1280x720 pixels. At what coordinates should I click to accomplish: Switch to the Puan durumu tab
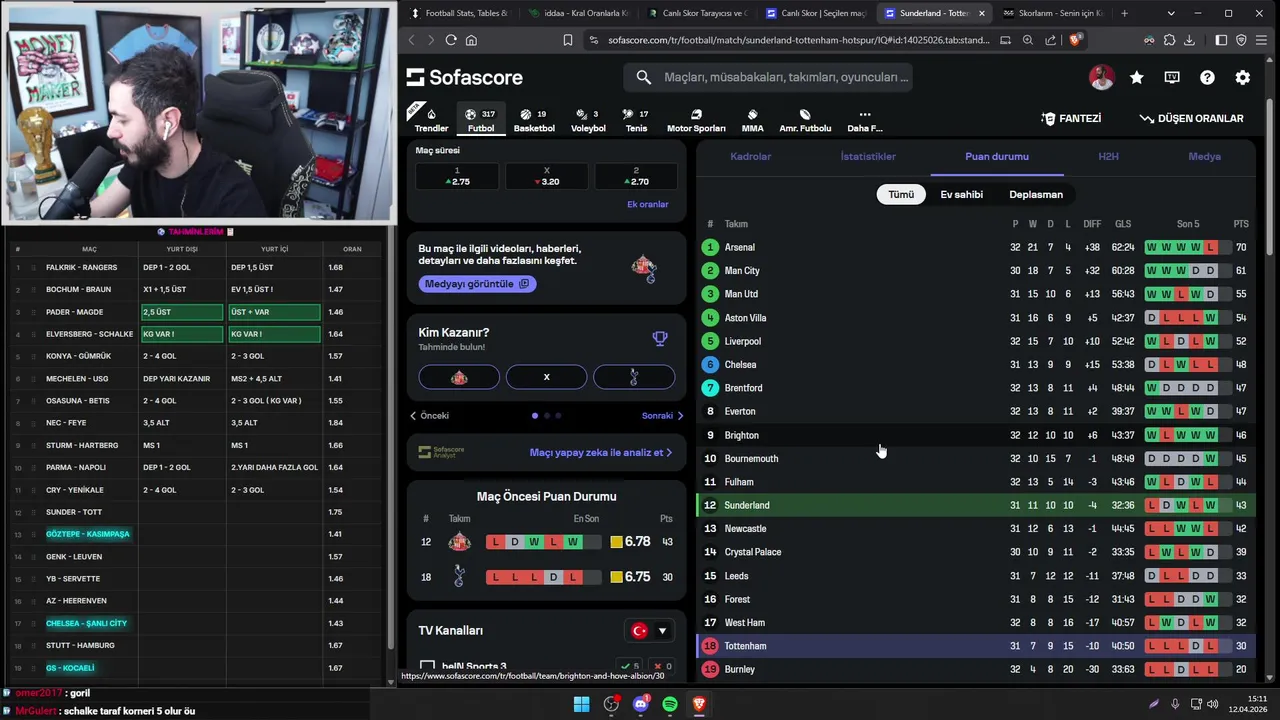[x=997, y=156]
